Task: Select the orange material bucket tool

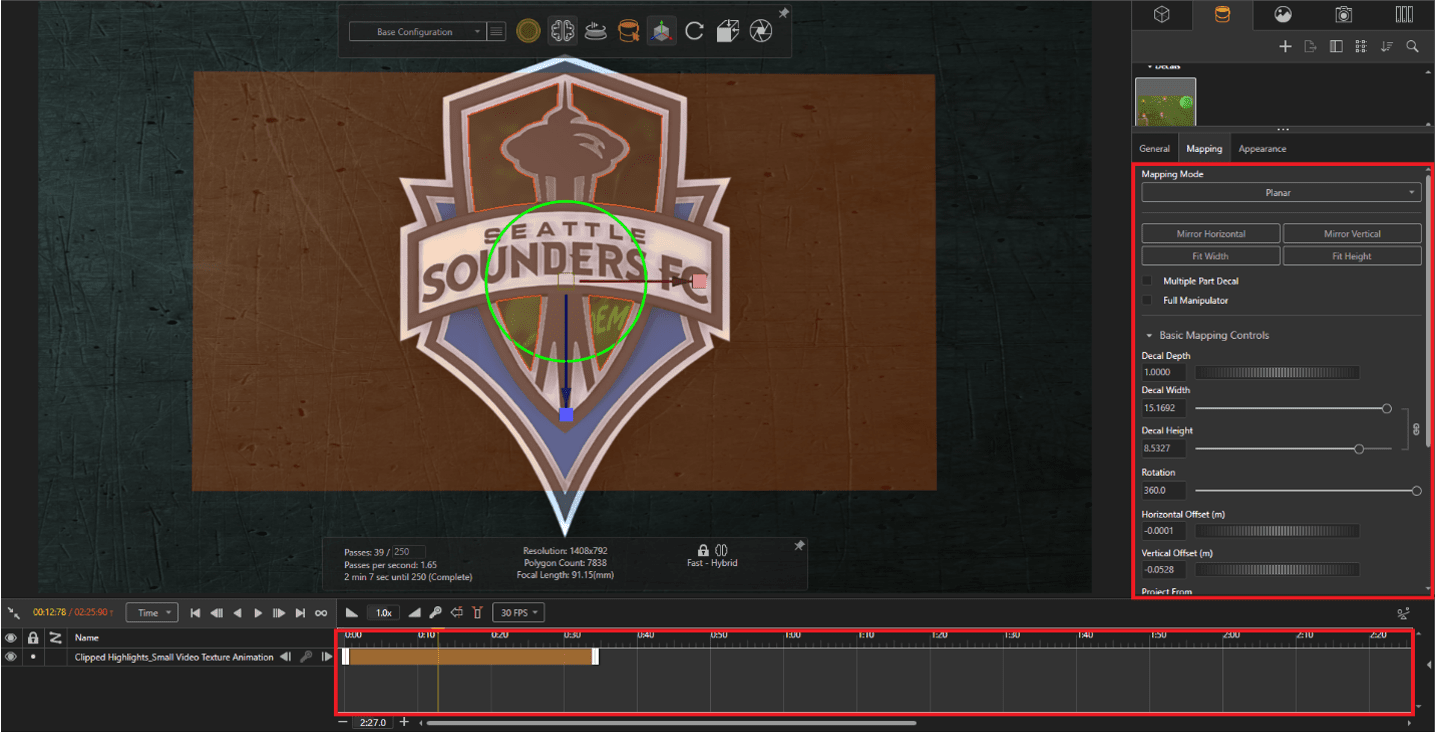Action: pyautogui.click(x=628, y=32)
